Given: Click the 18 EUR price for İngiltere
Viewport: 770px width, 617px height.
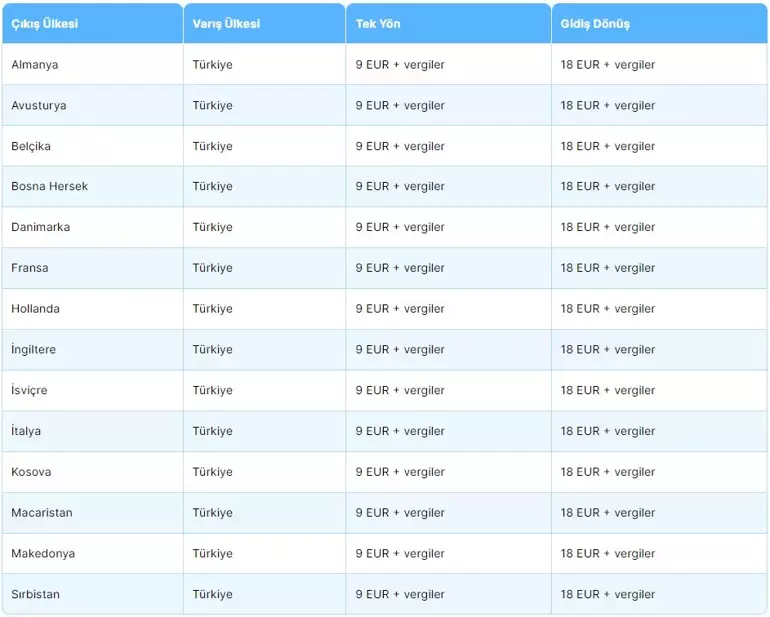Looking at the screenshot, I should coord(608,349).
